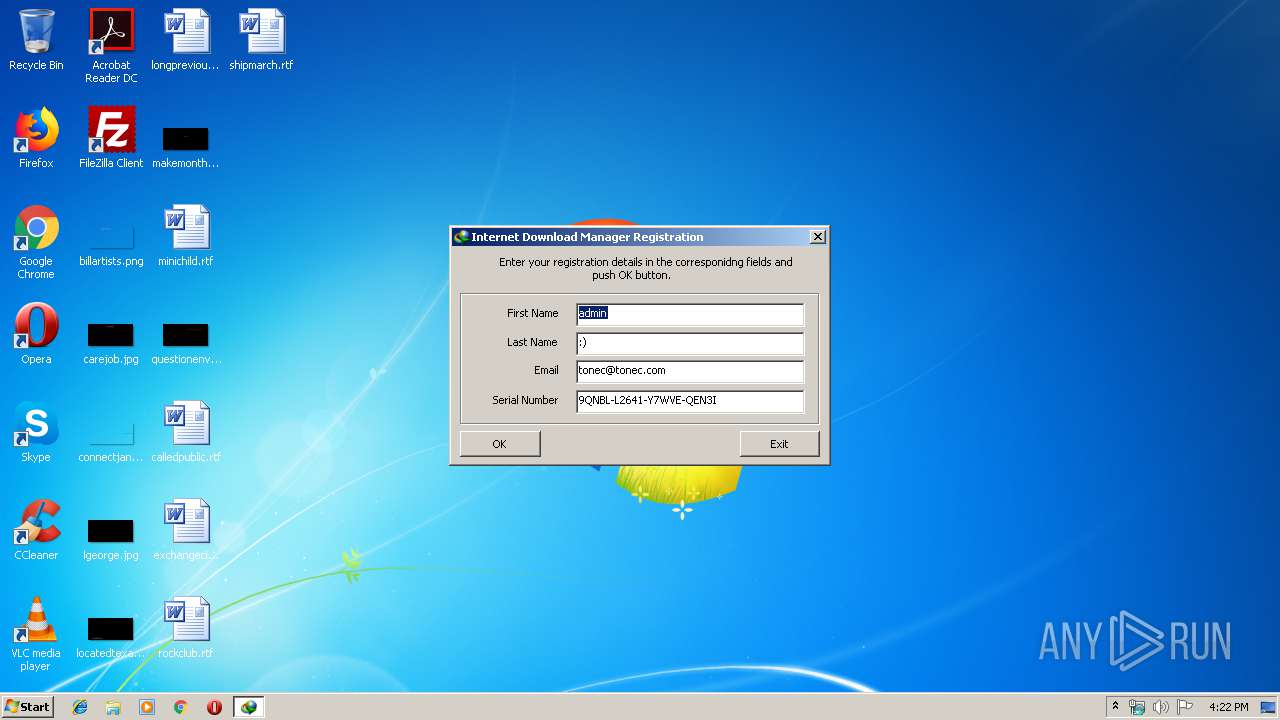Select billartists.png file icon

click(111, 244)
